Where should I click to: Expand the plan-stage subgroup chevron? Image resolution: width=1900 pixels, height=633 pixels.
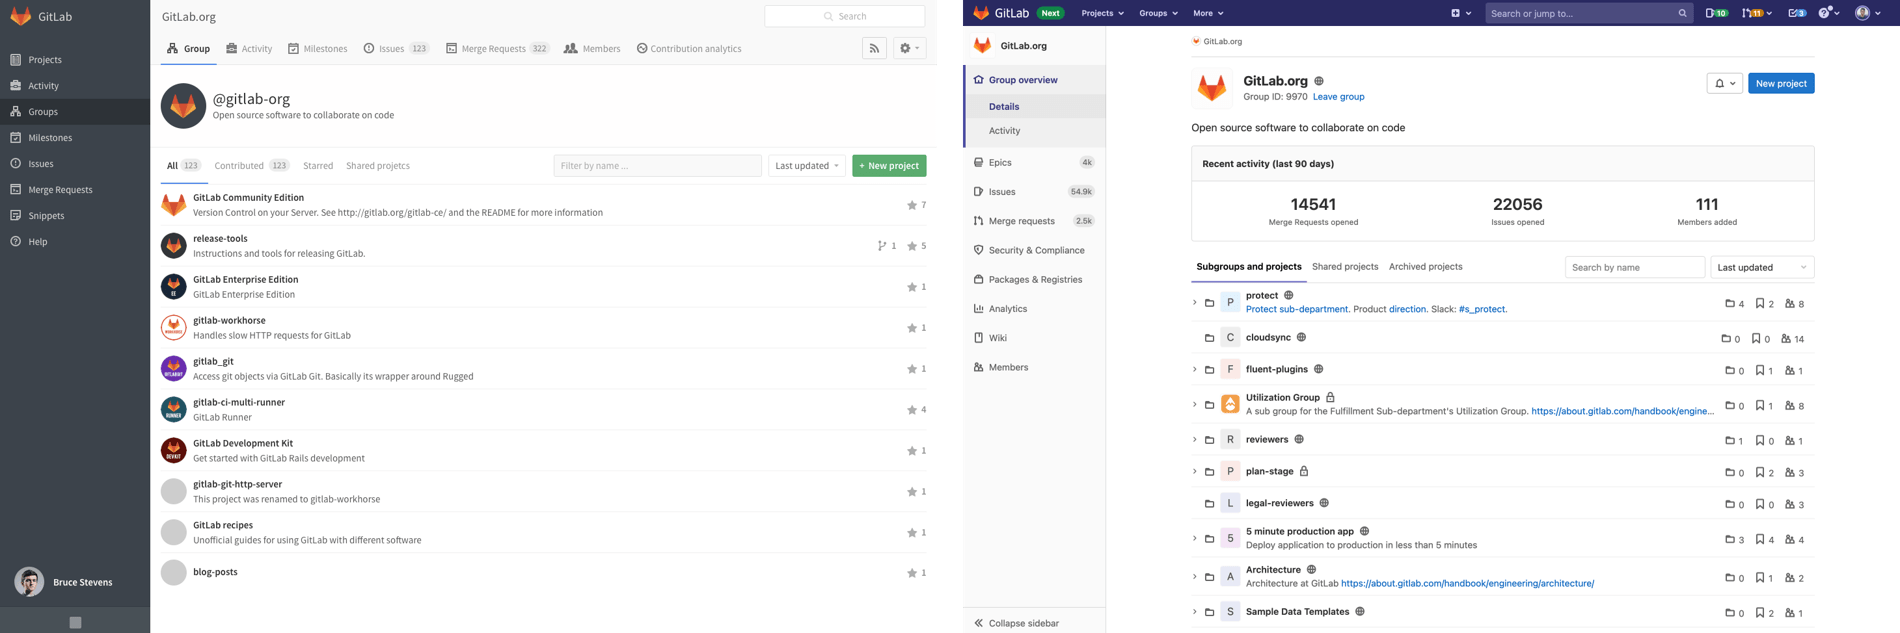(1194, 472)
